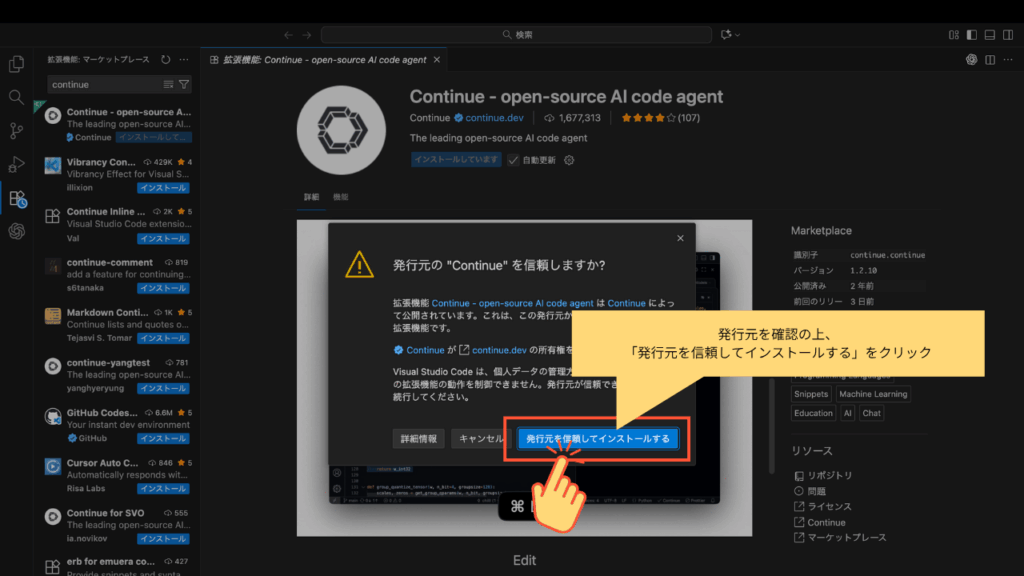
Task: Toggle the bottom panel layout button
Action: point(989,35)
